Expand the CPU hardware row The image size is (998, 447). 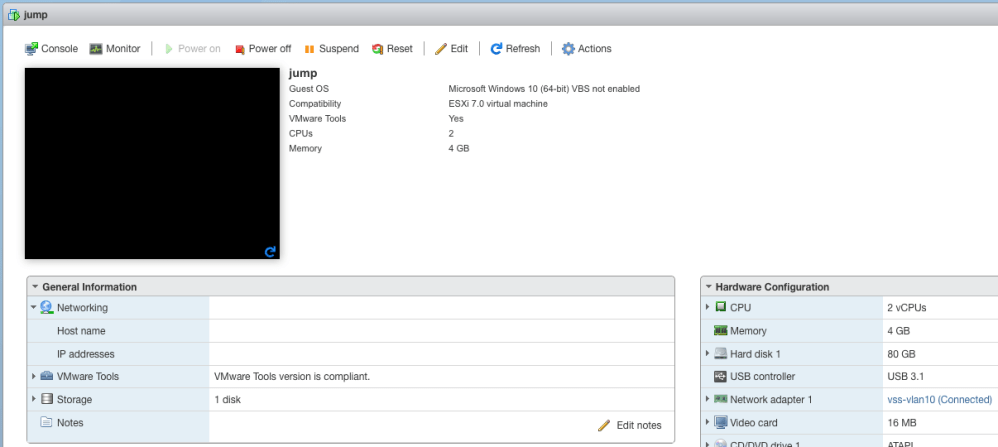(x=708, y=308)
